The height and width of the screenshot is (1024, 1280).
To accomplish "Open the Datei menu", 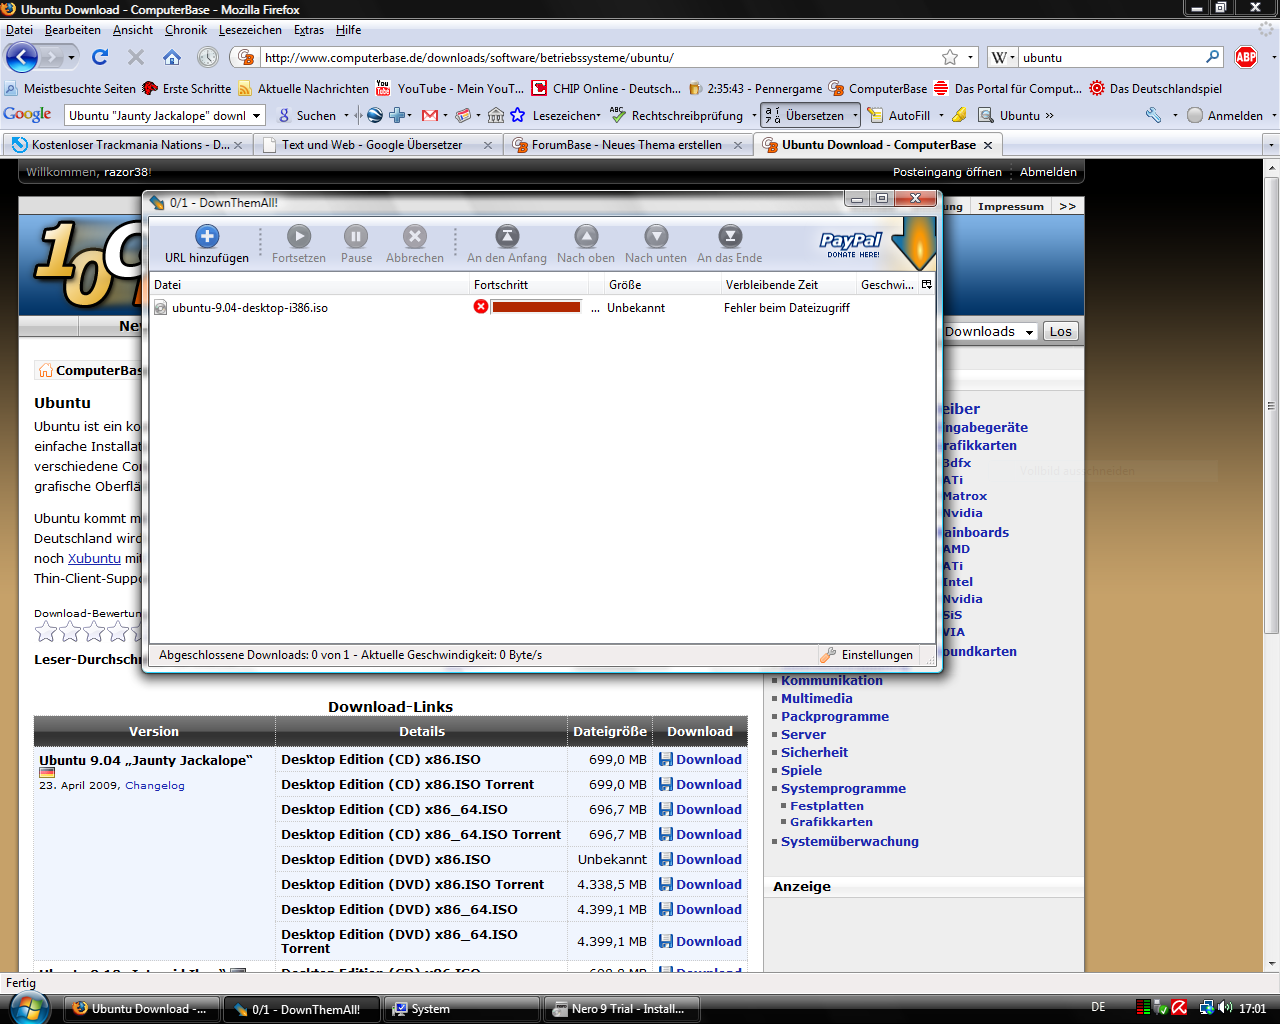I will click(x=19, y=30).
